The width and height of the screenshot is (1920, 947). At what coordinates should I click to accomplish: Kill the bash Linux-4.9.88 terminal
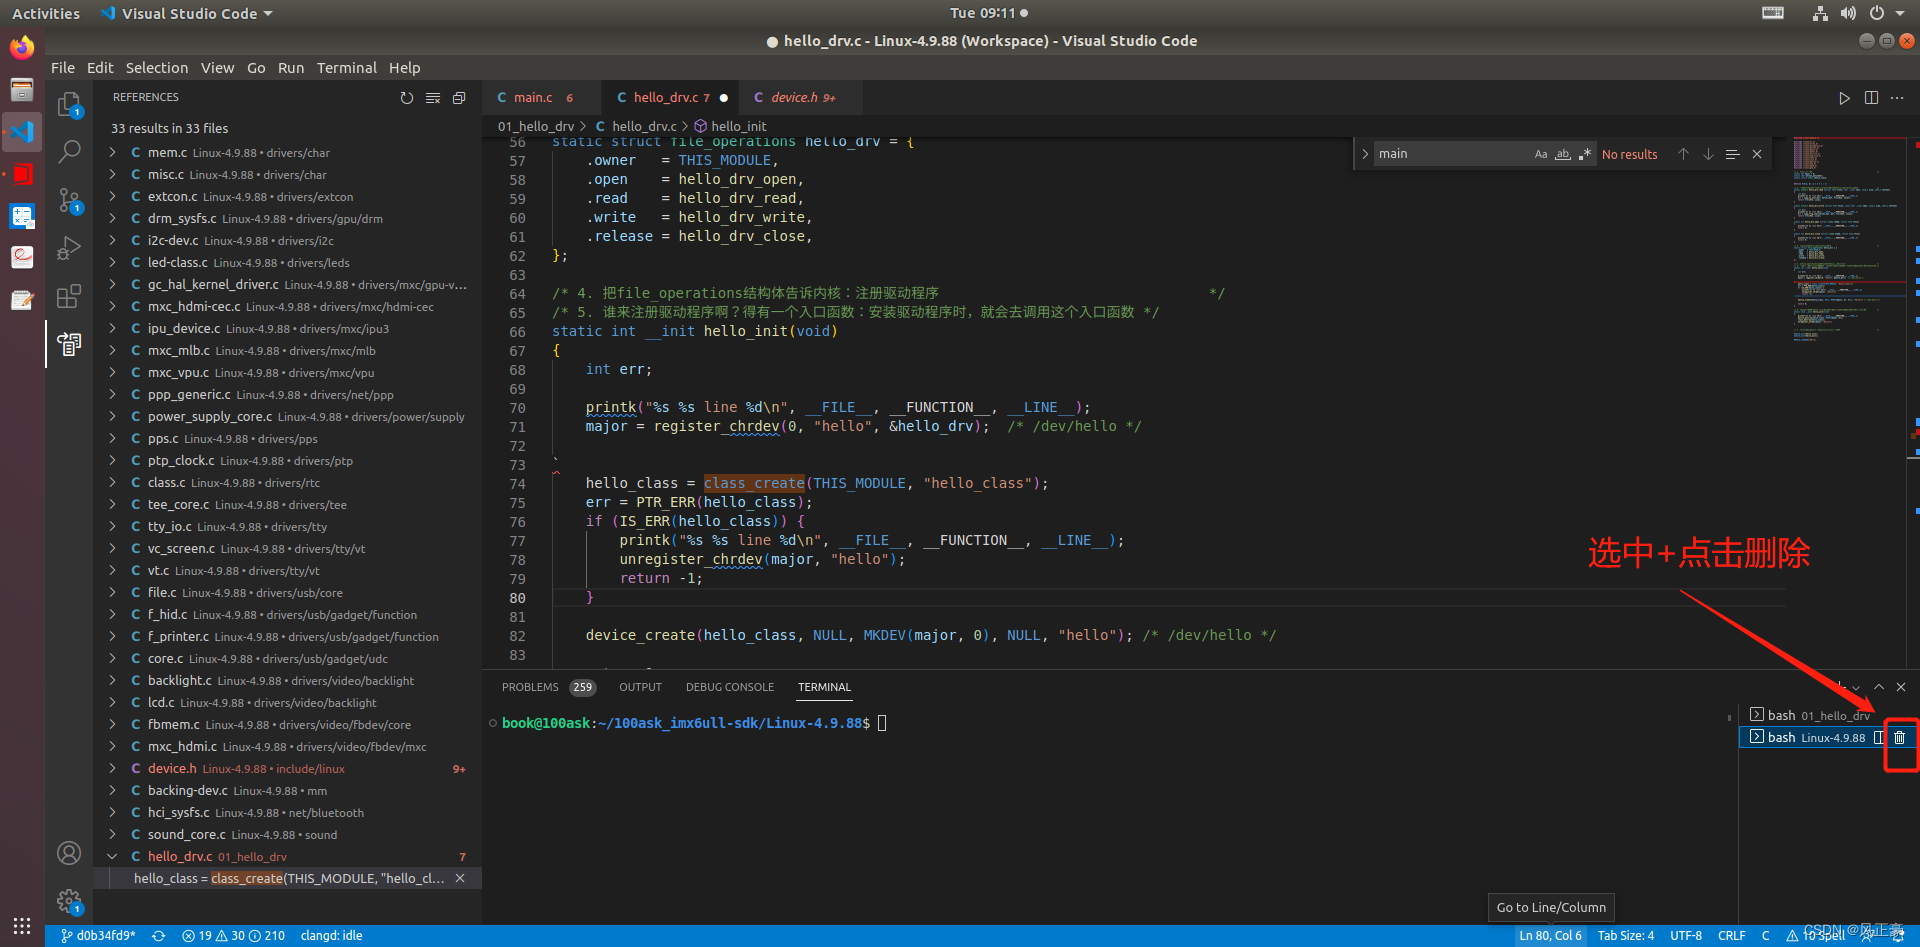coord(1900,738)
